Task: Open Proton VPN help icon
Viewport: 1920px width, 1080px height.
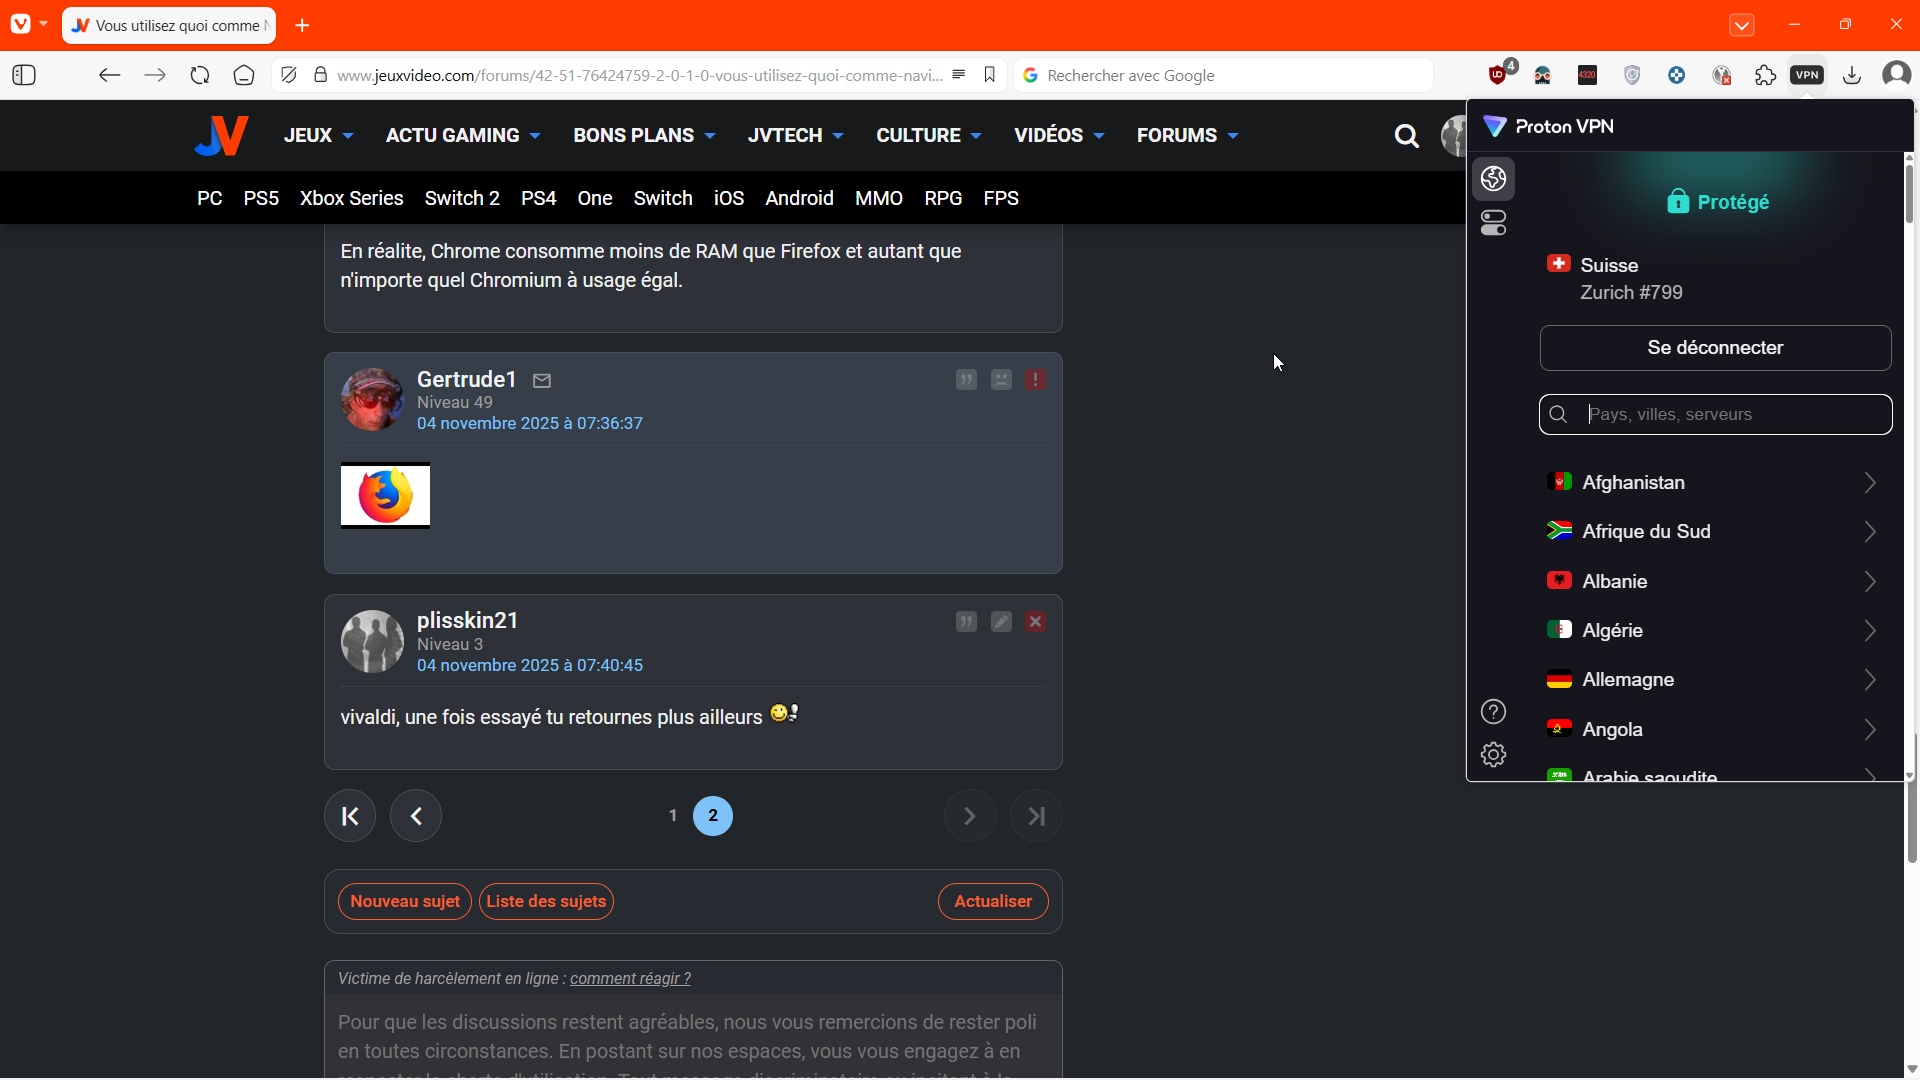Action: (1493, 712)
